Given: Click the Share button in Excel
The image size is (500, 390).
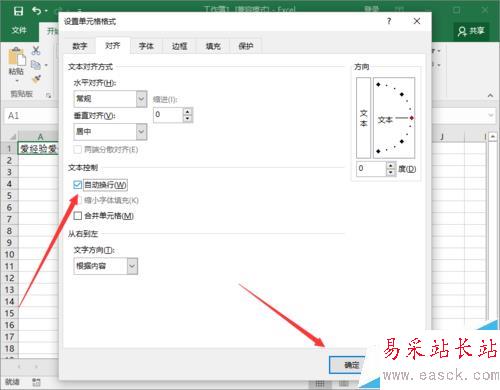Looking at the screenshot, I should pyautogui.click(x=471, y=31).
